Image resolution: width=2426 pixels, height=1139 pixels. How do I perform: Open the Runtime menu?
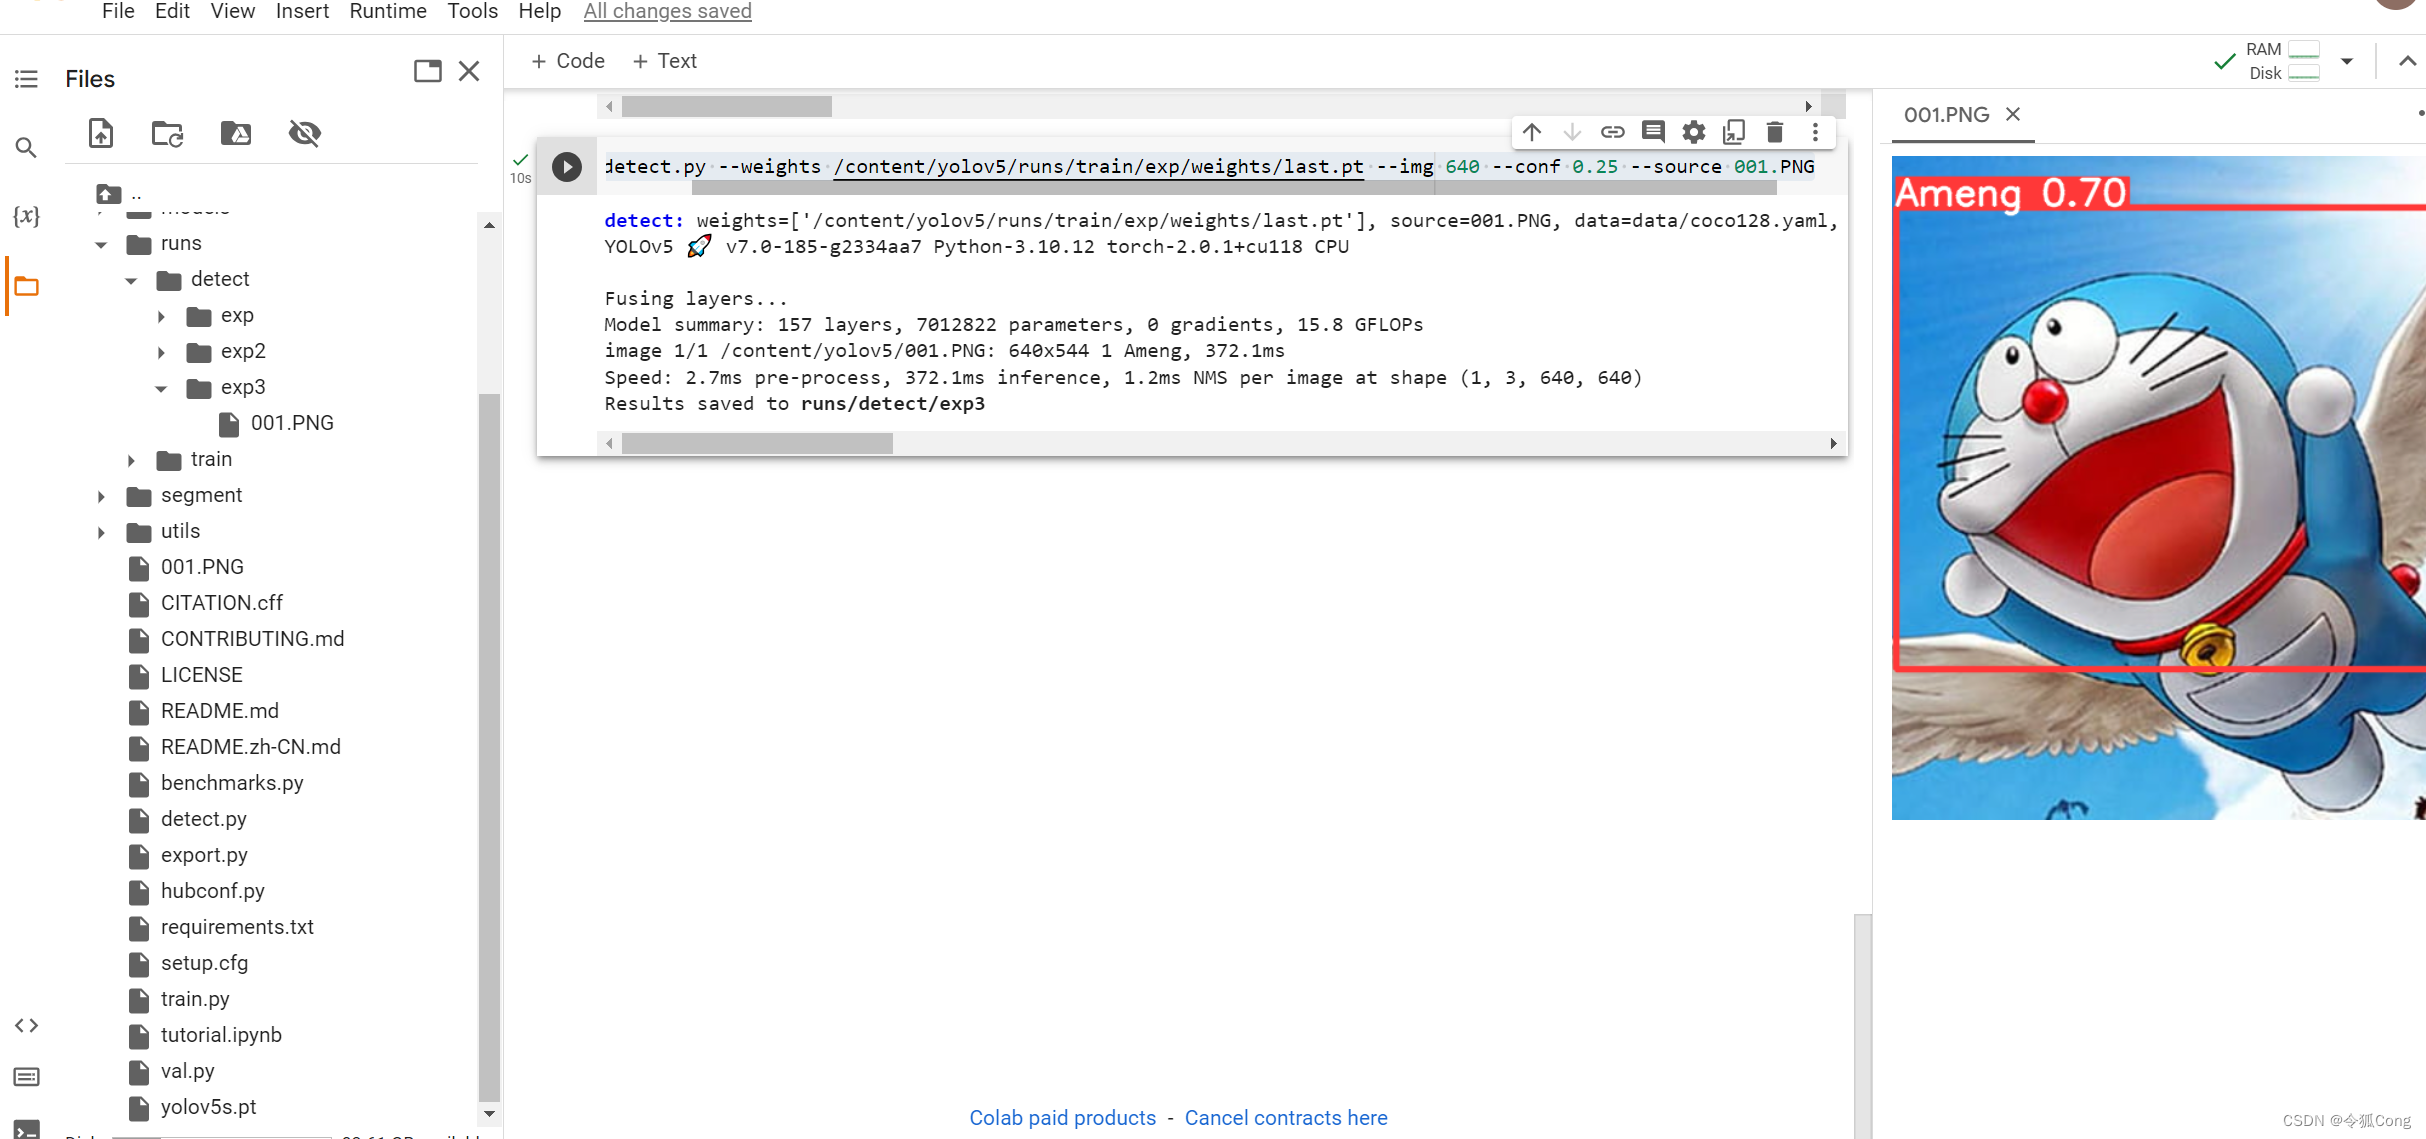coord(388,11)
